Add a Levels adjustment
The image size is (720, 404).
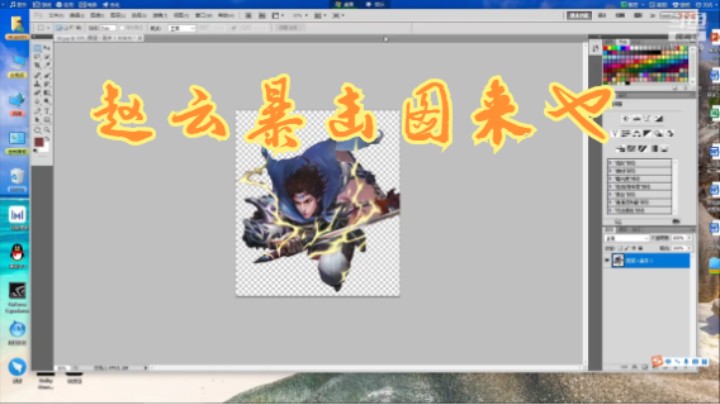pos(636,118)
